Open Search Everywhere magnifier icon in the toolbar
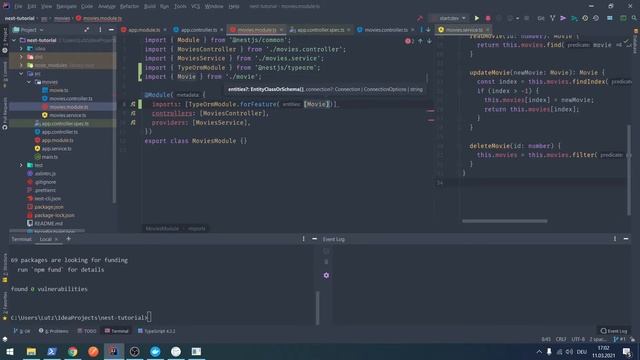The height and width of the screenshot is (360, 640). (634, 18)
